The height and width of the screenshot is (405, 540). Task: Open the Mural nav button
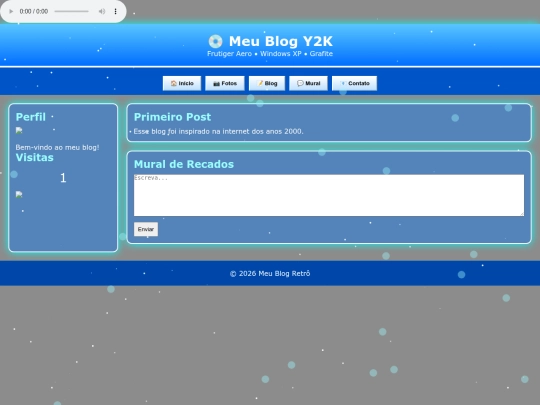pyautogui.click(x=308, y=83)
